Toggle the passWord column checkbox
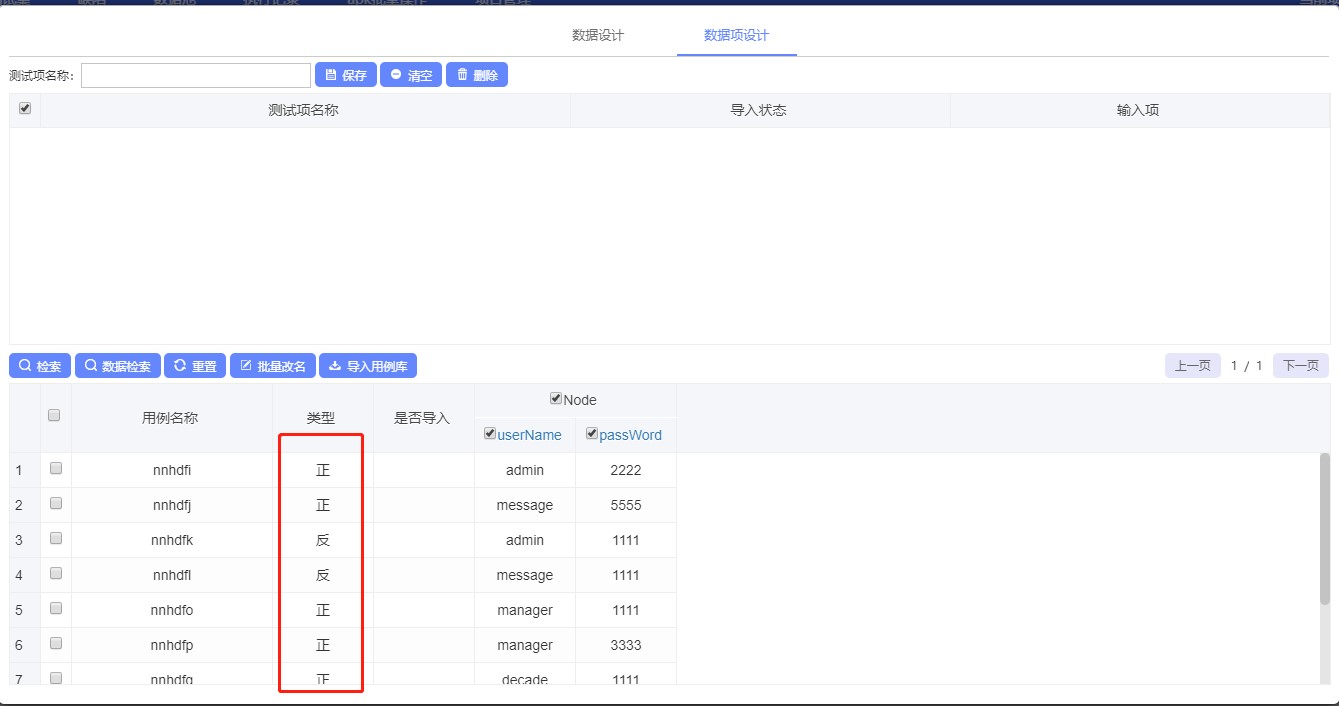Viewport: 1339px width, 706px height. (x=592, y=434)
